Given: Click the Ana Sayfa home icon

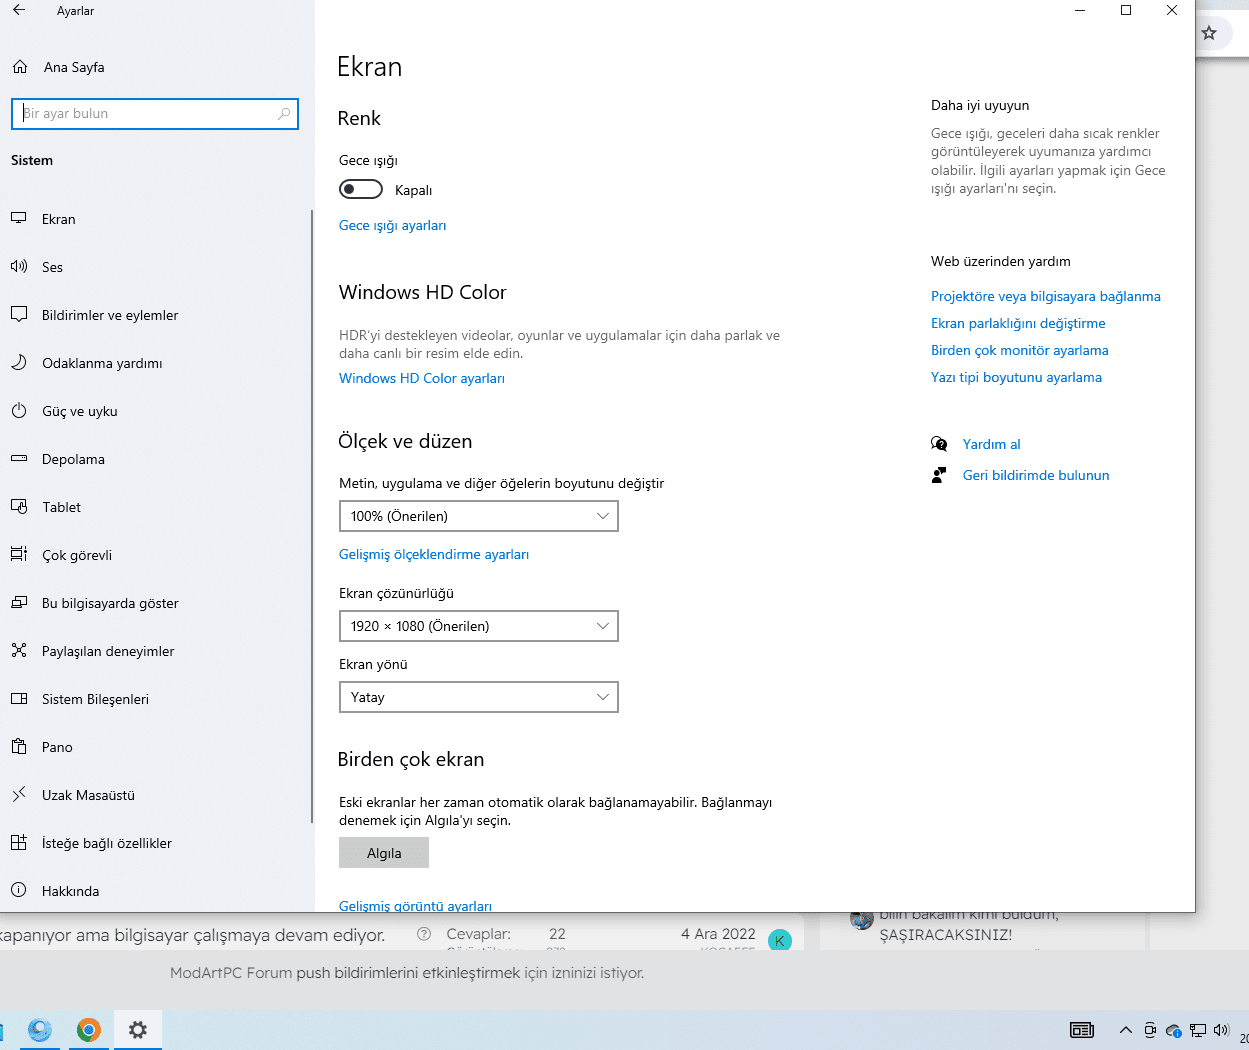Looking at the screenshot, I should coord(20,67).
